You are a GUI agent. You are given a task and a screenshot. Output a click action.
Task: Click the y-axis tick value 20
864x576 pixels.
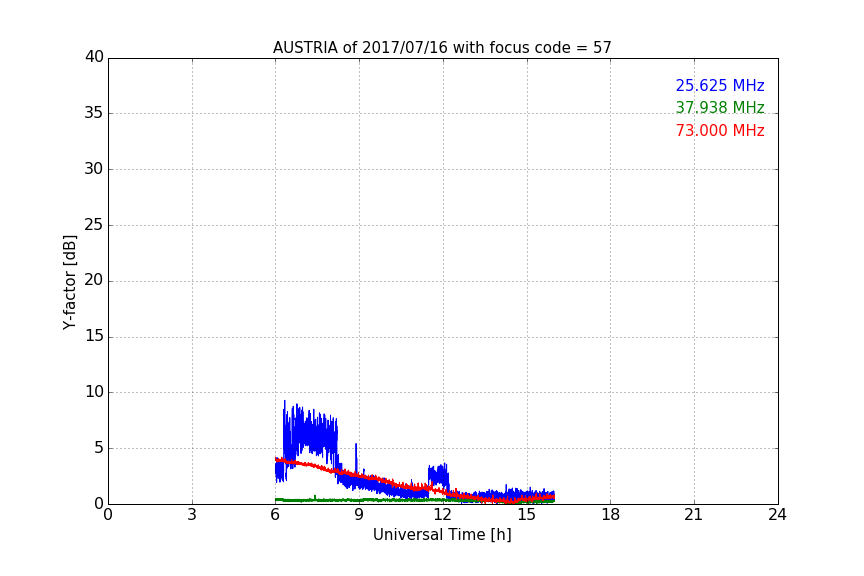click(x=94, y=280)
